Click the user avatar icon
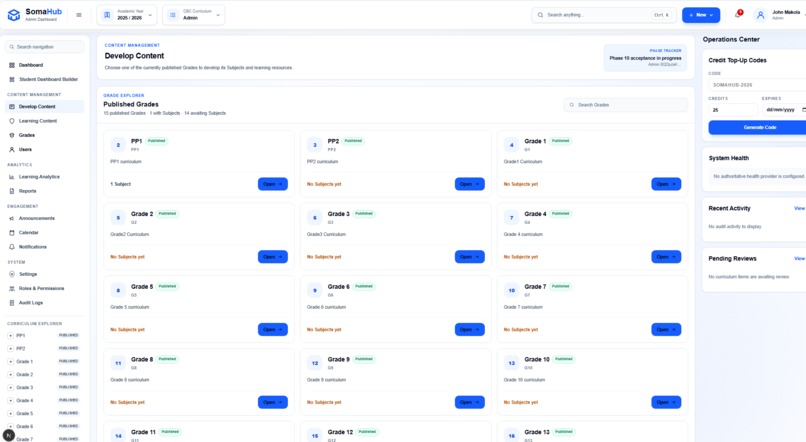The width and height of the screenshot is (806, 442). coord(760,15)
